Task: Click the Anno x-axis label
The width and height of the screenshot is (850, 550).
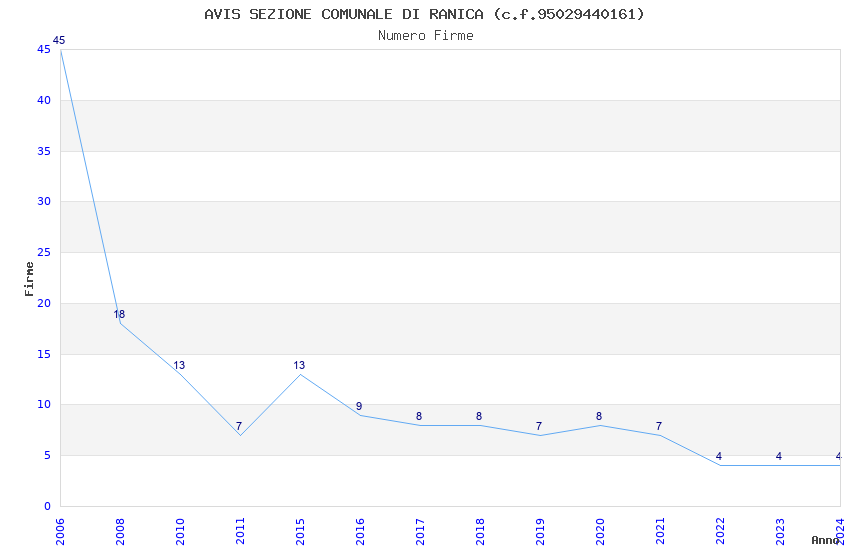Action: point(825,540)
